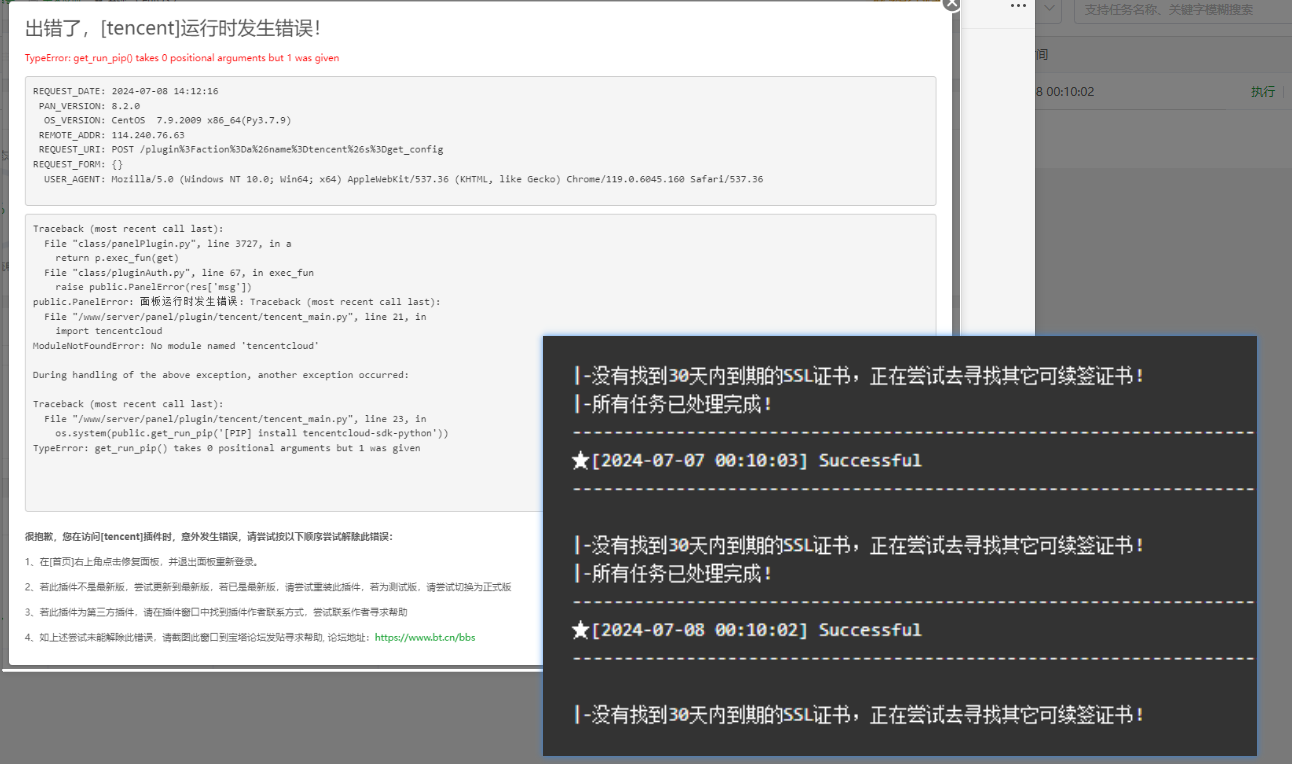Select the tencent_main.py line 23 traceback entry
The image size is (1292, 764).
235,419
